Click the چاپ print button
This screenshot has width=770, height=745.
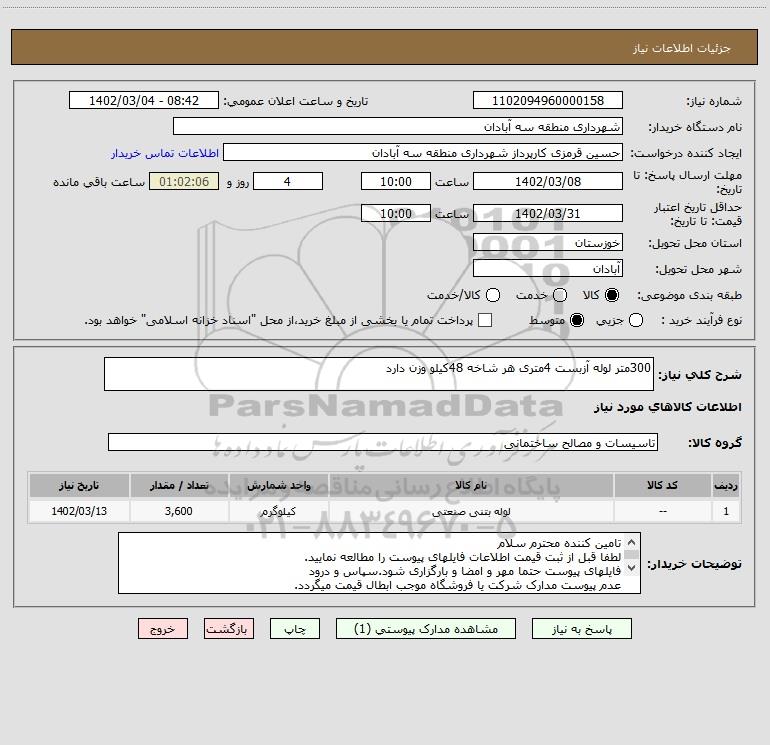tap(295, 629)
